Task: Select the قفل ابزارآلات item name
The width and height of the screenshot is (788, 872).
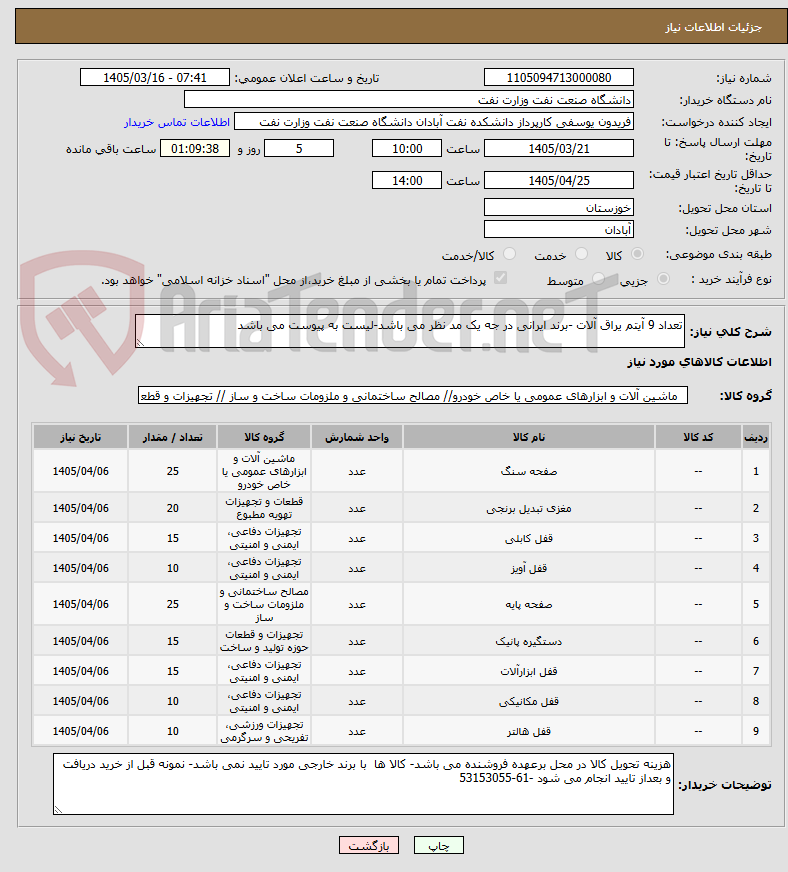Action: [x=528, y=671]
